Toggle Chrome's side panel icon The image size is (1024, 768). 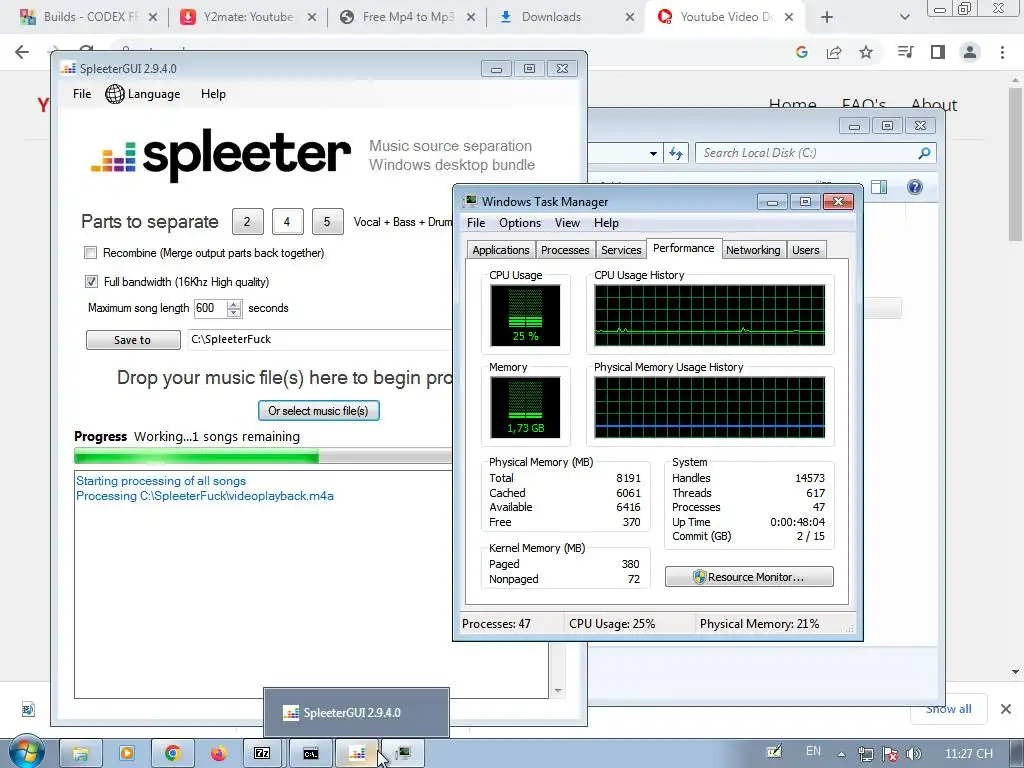938,52
